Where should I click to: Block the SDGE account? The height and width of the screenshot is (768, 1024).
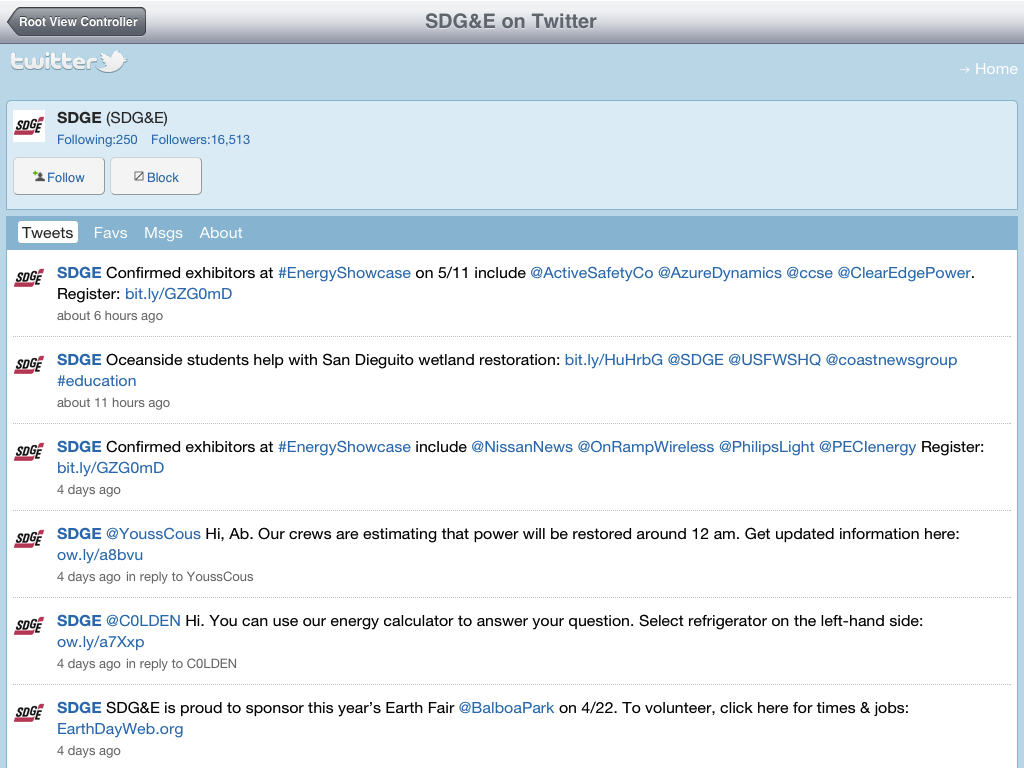coord(156,176)
